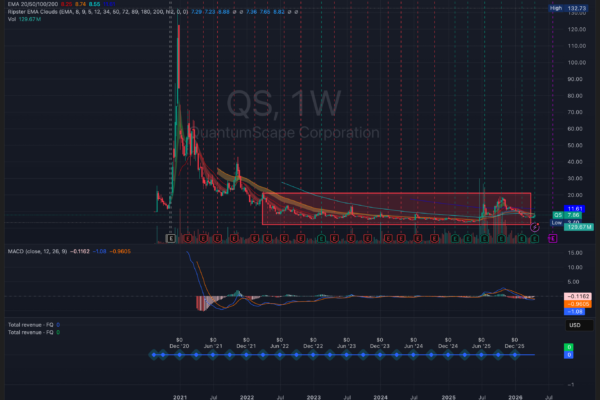Viewport: 600px width, 400px height.
Task: Click the revenue diamond under Dec '25
Action: pyautogui.click(x=515, y=355)
